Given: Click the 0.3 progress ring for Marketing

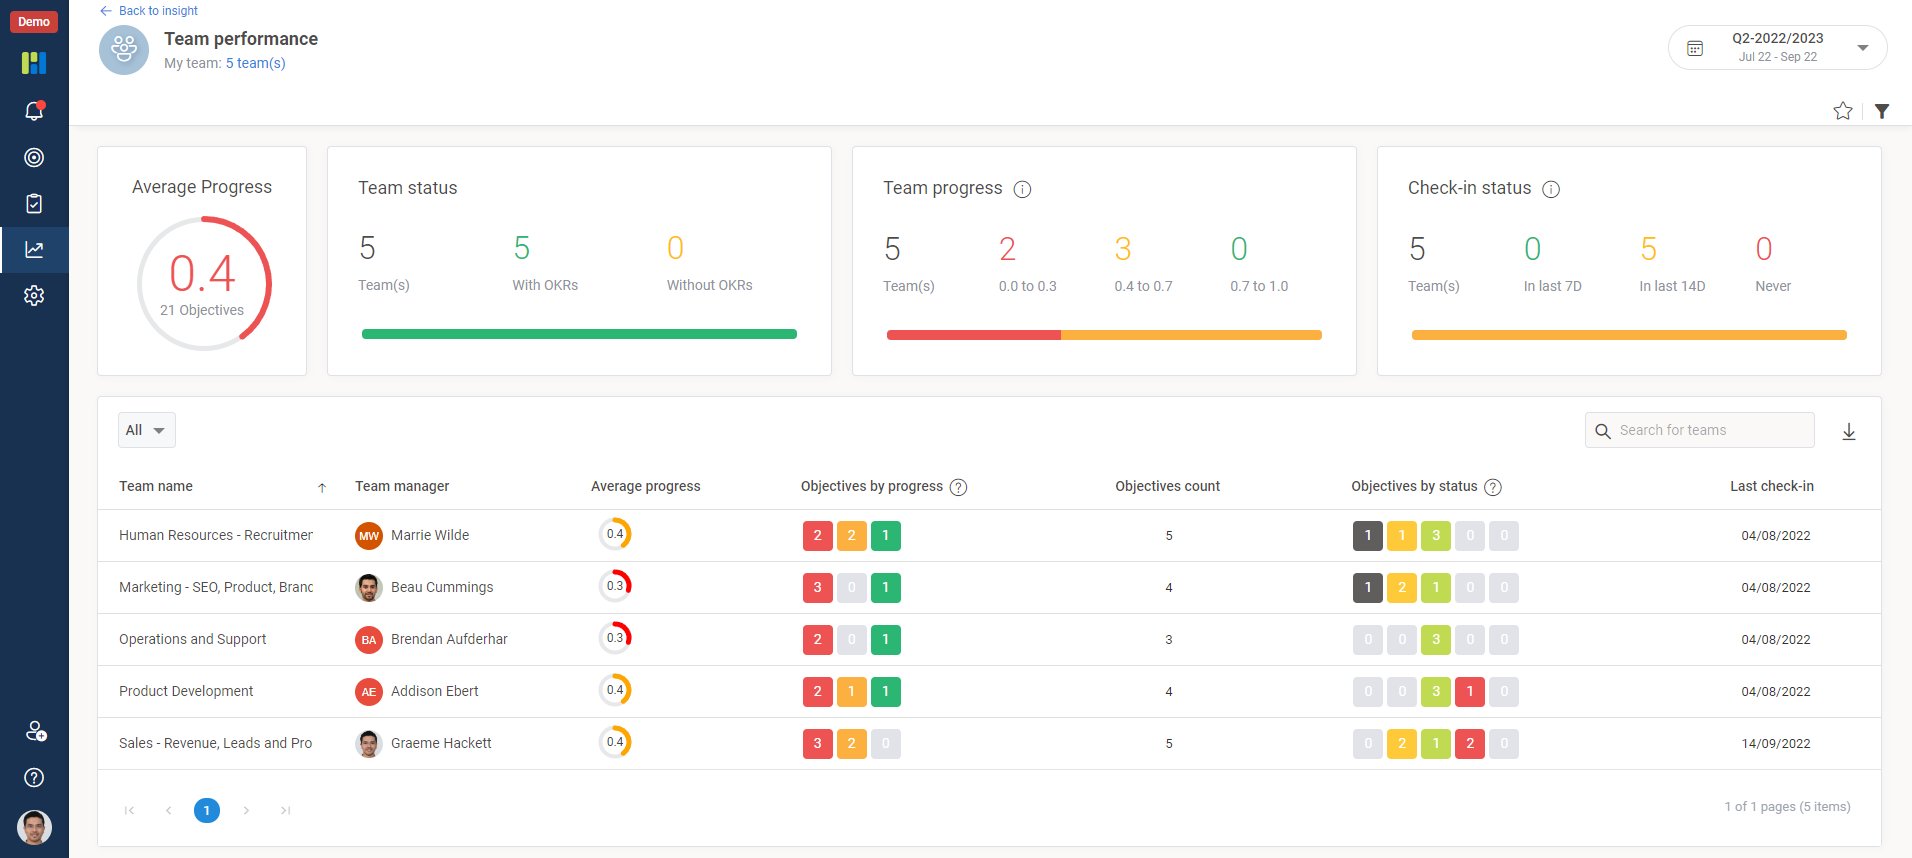Looking at the screenshot, I should pyautogui.click(x=615, y=586).
